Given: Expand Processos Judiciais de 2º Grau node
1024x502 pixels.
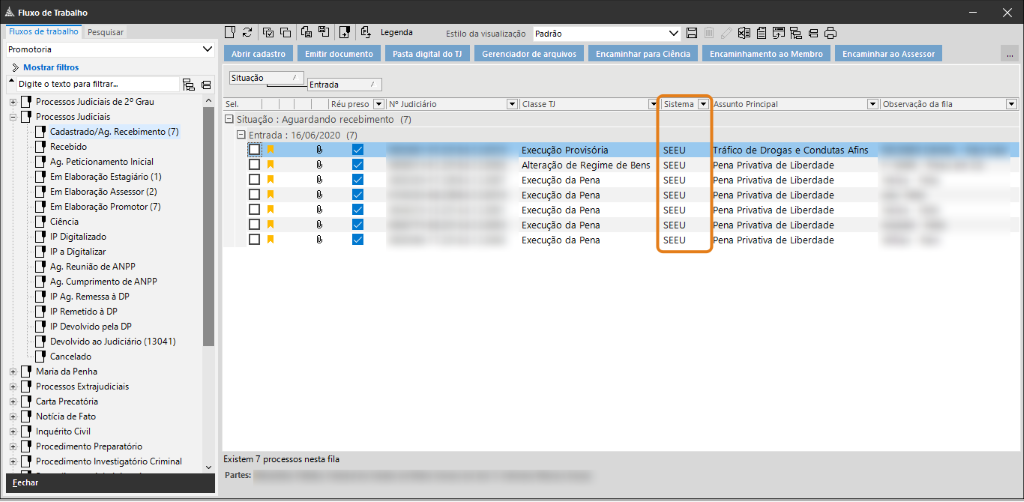Looking at the screenshot, I should [12, 102].
